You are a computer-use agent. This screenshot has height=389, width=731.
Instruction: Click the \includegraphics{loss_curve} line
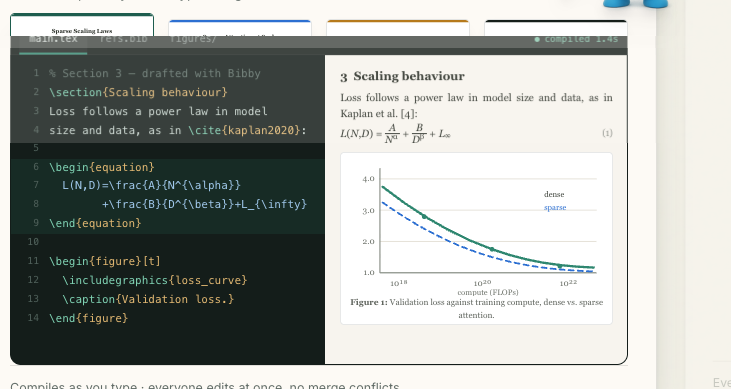pyautogui.click(x=155, y=280)
